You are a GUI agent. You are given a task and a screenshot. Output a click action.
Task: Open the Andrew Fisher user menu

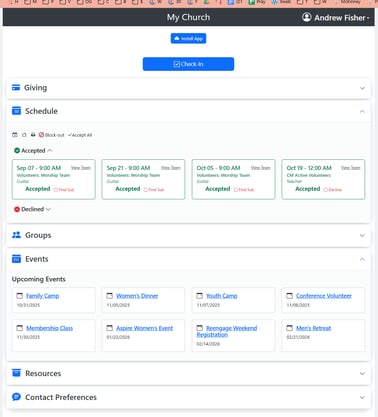coord(336,17)
